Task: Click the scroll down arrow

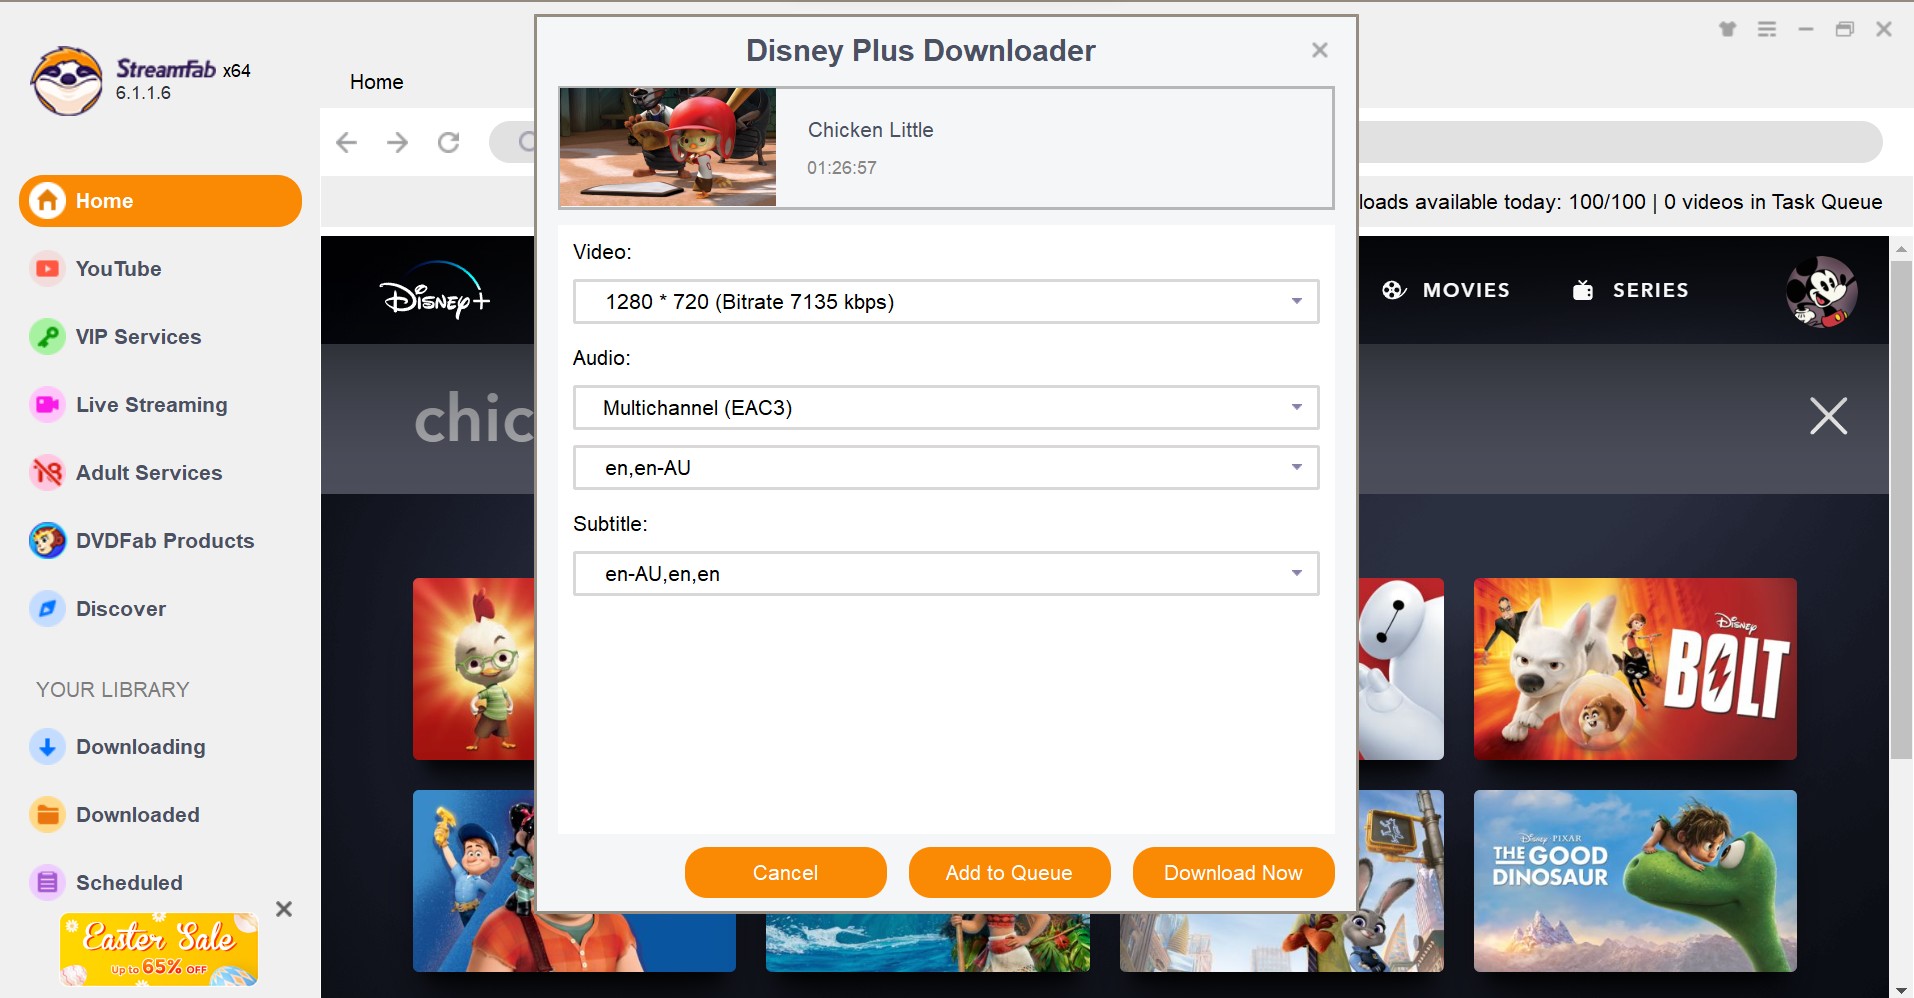Action: tap(1901, 989)
